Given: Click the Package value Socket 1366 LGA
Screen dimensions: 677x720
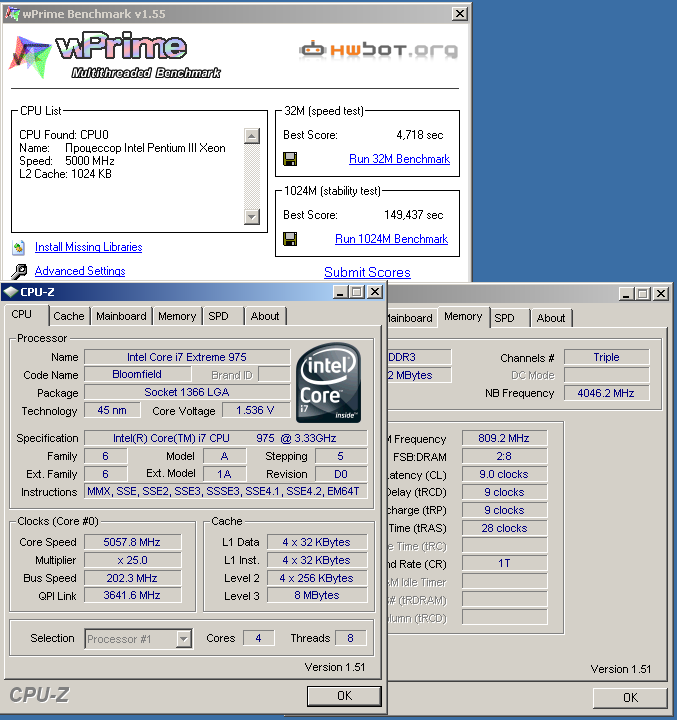Looking at the screenshot, I should [187, 393].
